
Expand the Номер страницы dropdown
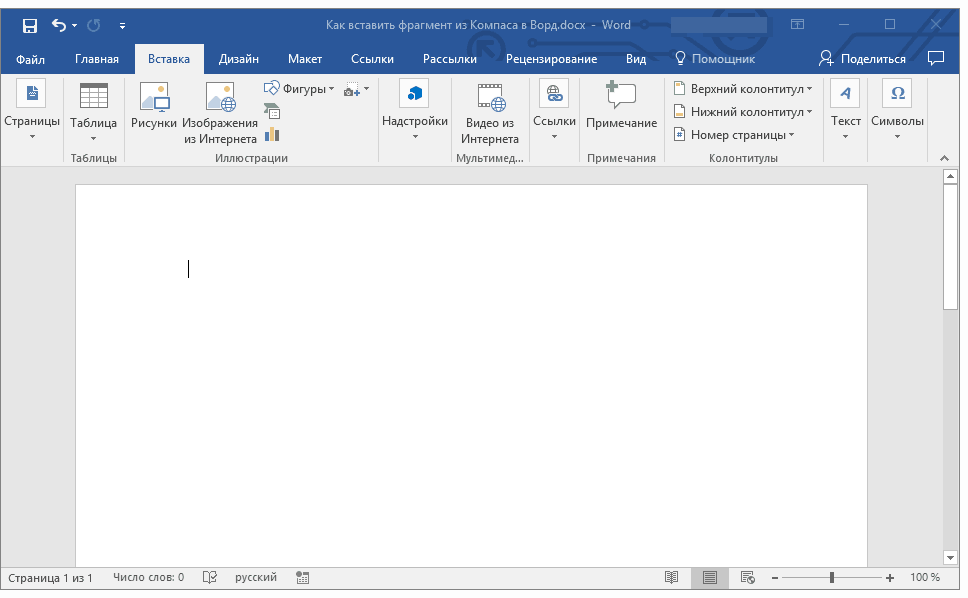(x=734, y=135)
